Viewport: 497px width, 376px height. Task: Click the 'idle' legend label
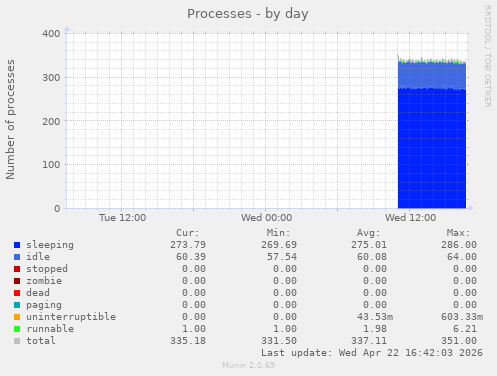coord(38,257)
